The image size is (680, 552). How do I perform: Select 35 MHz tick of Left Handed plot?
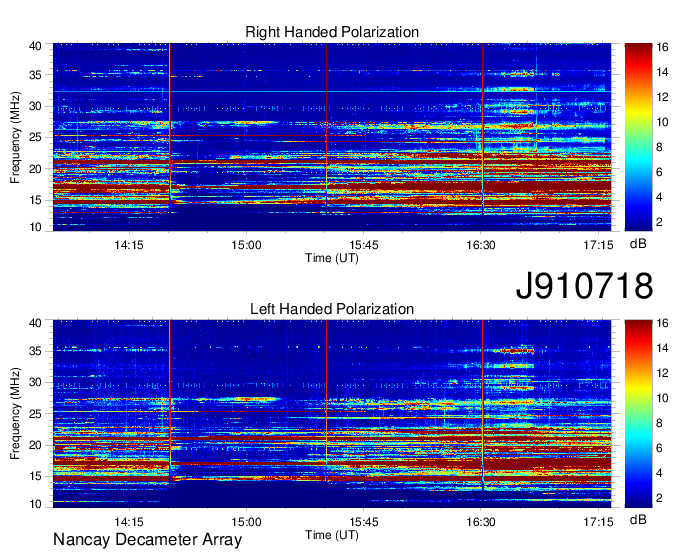(36, 351)
